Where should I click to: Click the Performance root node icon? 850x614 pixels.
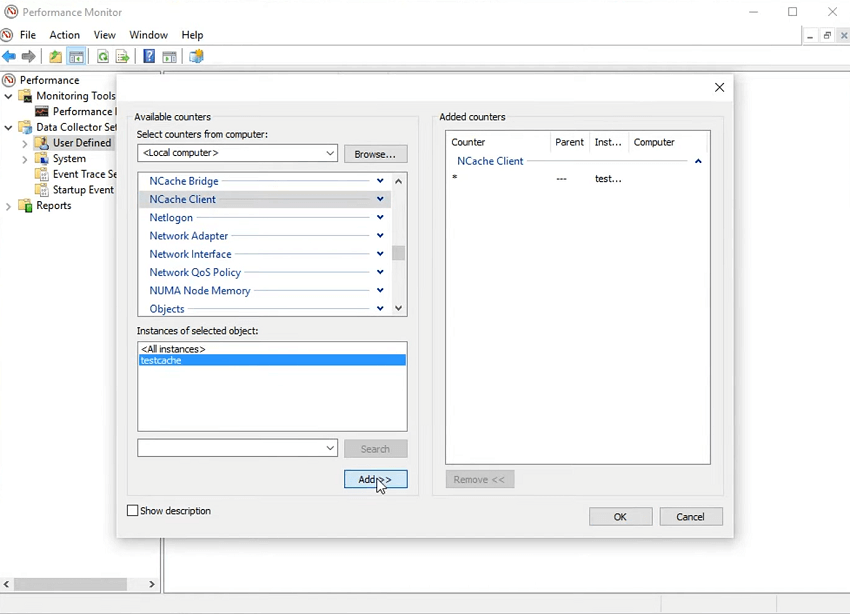tap(9, 80)
